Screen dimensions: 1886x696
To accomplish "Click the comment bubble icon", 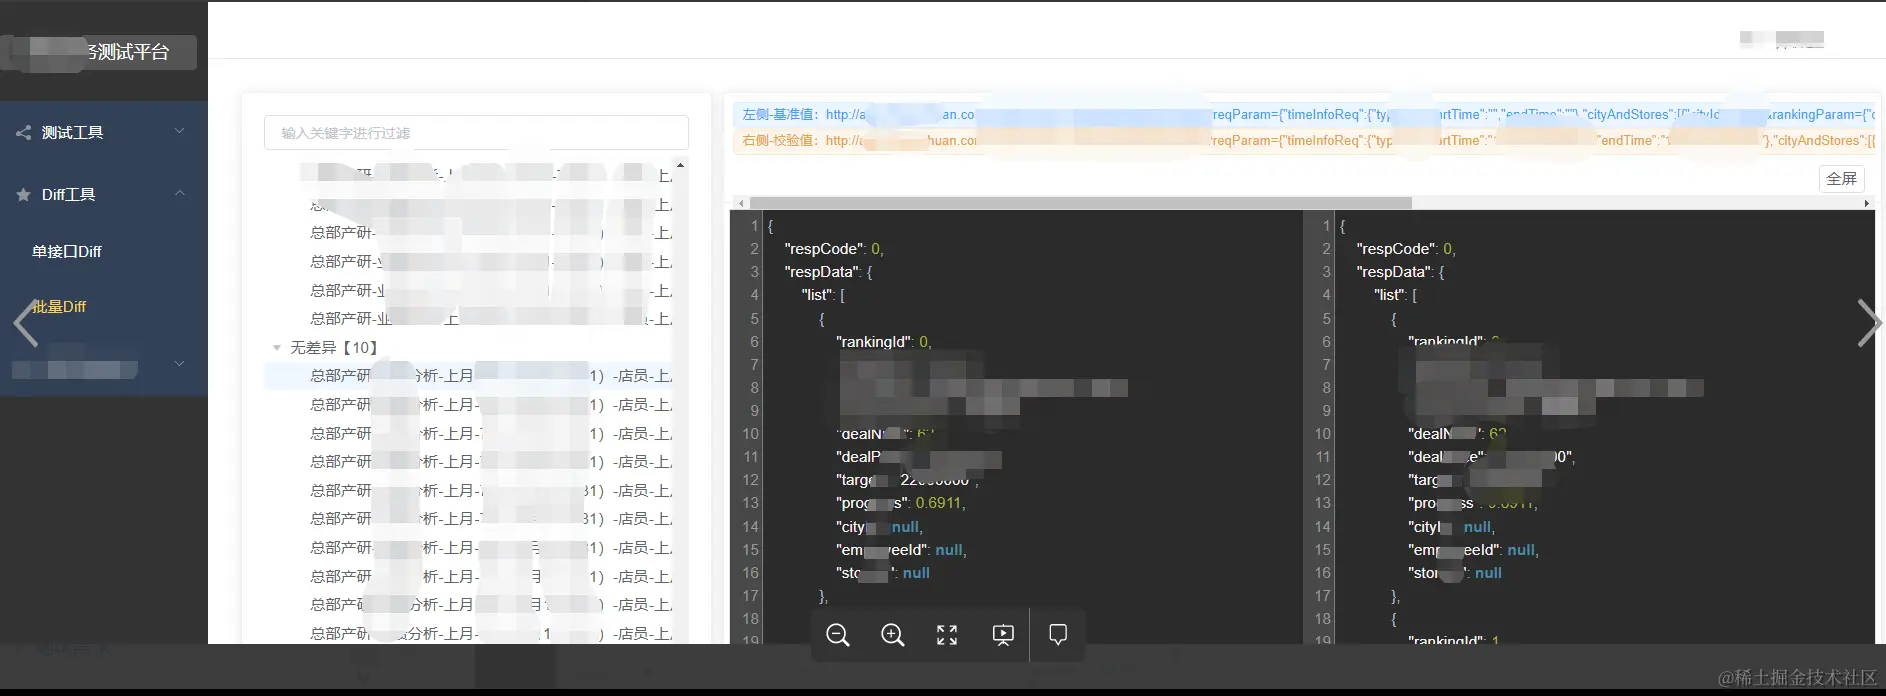I will (1058, 635).
